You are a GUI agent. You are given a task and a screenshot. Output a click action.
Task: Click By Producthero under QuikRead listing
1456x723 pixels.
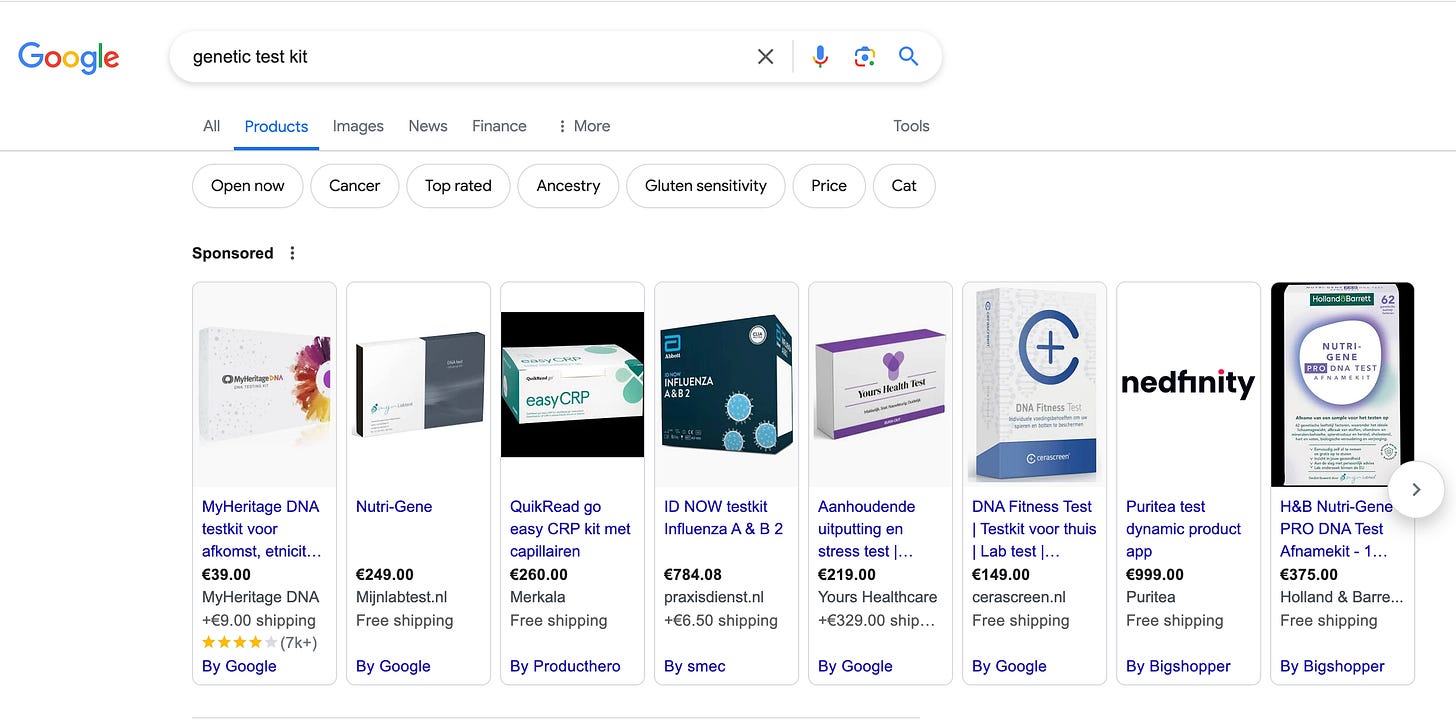(565, 666)
